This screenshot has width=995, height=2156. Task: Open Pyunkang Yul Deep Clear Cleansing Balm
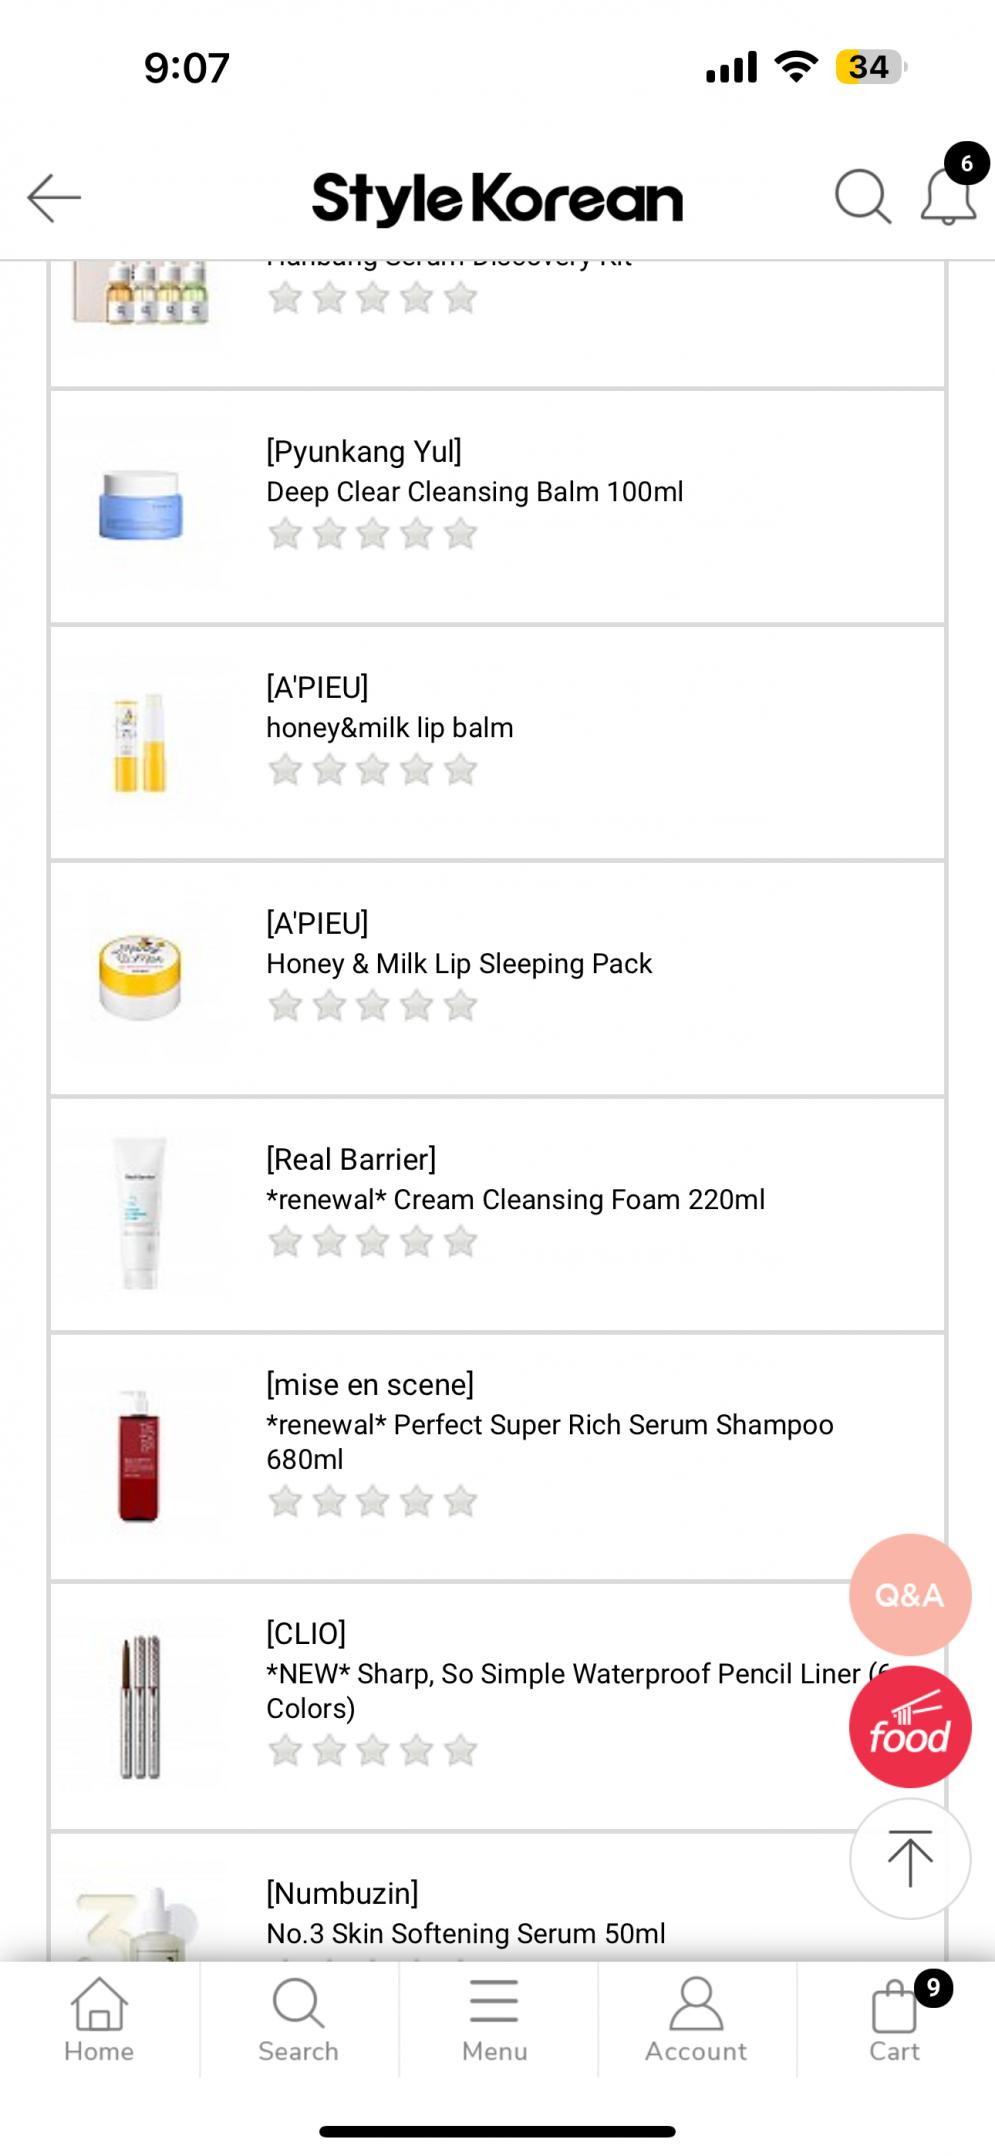474,491
